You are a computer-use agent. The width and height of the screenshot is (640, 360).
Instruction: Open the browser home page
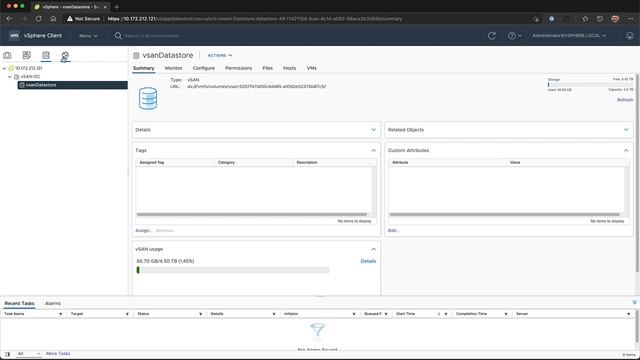[x=53, y=19]
